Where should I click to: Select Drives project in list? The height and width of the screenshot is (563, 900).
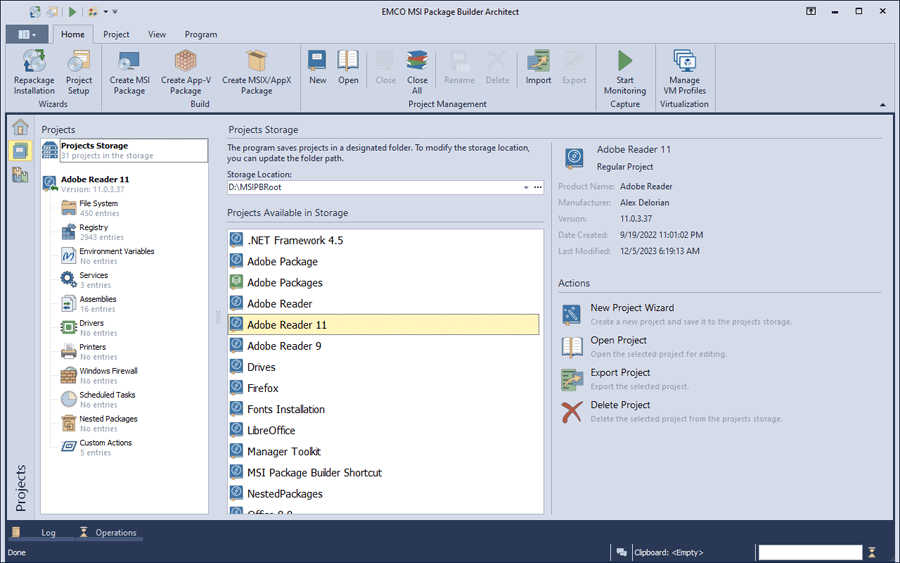[x=383, y=367]
